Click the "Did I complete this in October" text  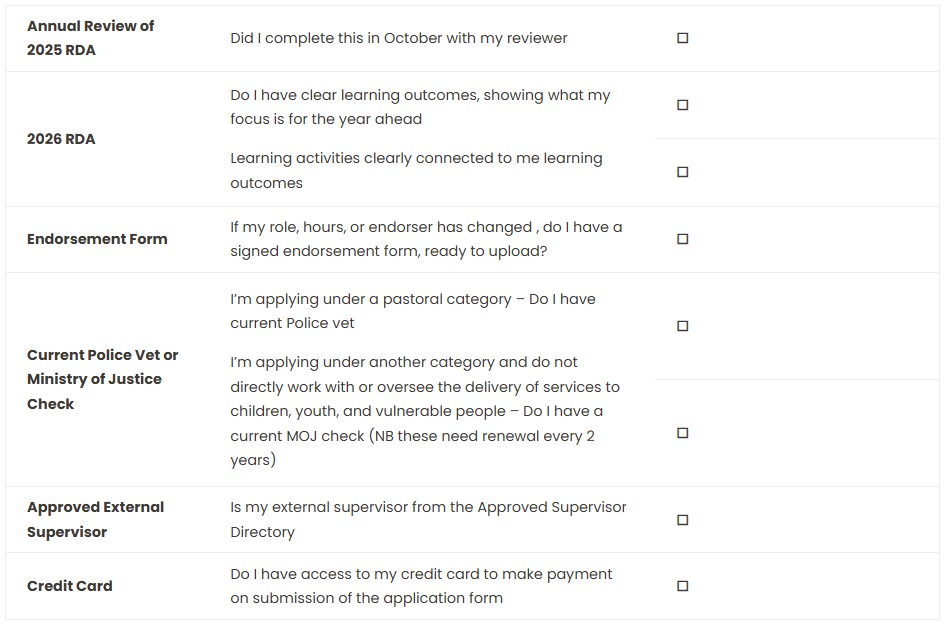click(398, 38)
